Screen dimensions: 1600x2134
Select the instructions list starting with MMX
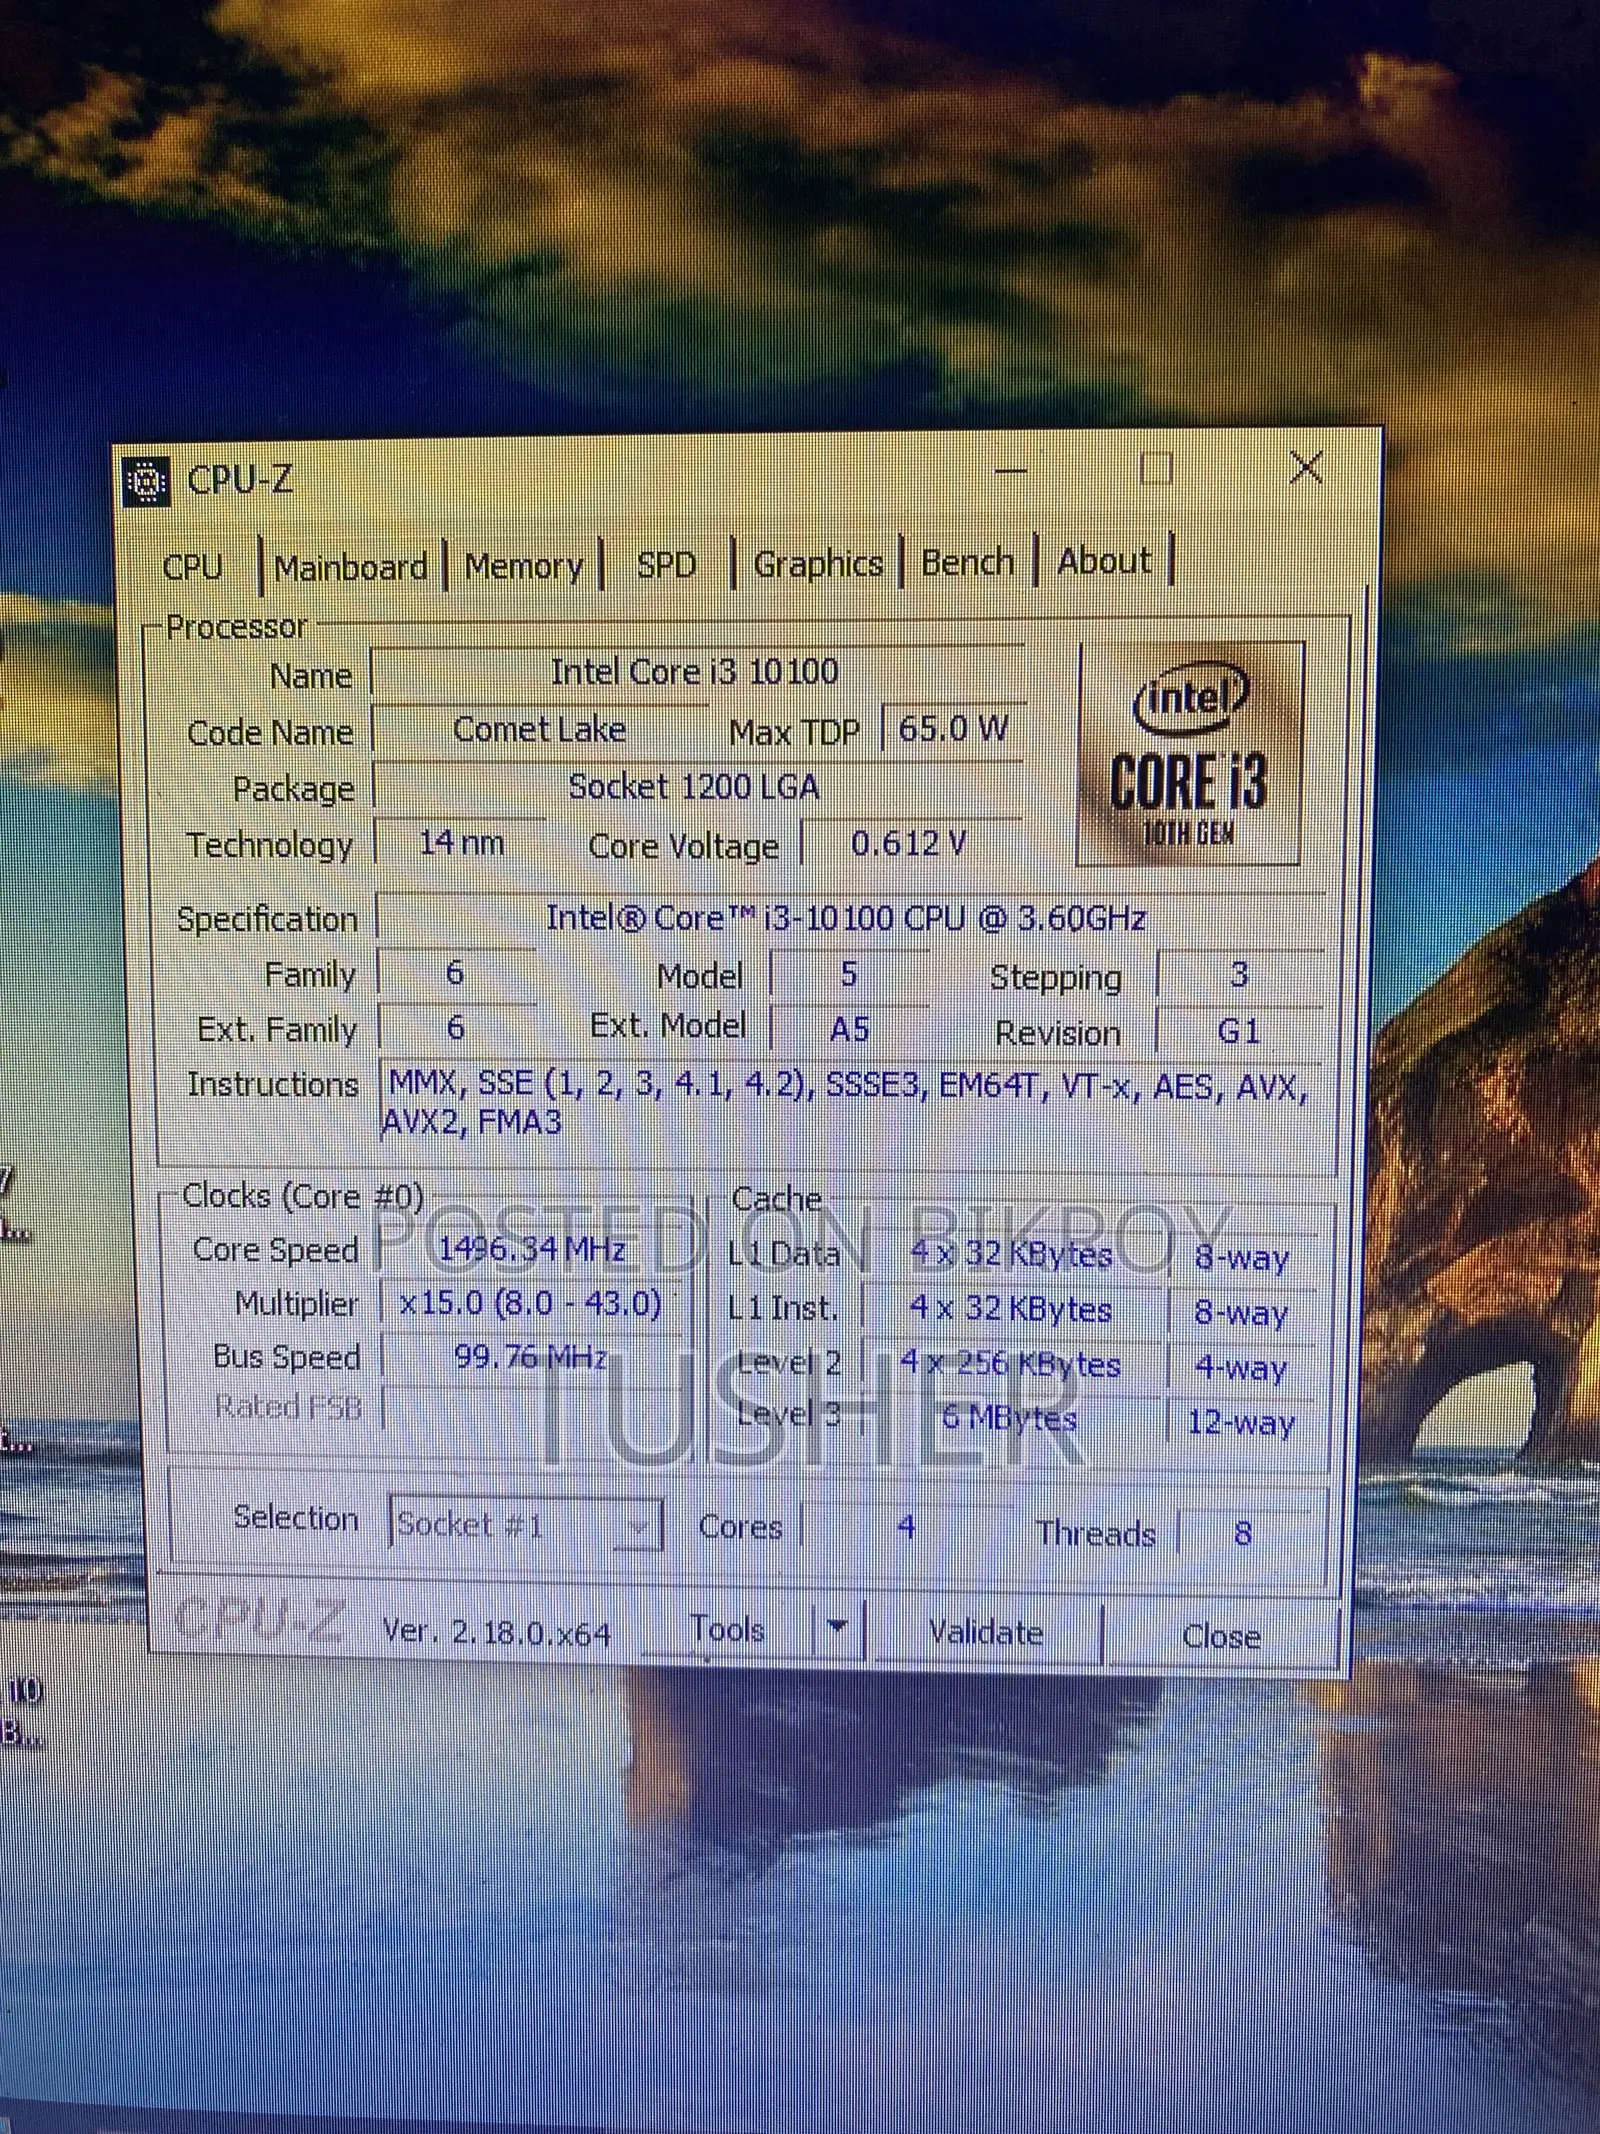click(850, 1104)
